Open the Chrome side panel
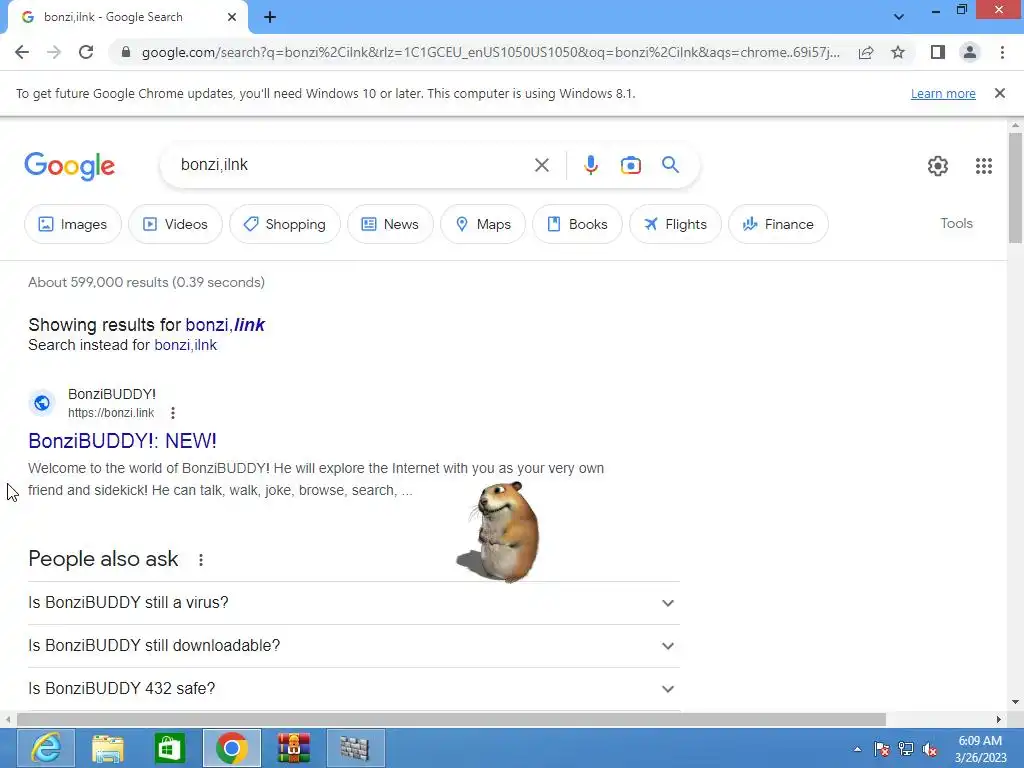 tap(938, 52)
